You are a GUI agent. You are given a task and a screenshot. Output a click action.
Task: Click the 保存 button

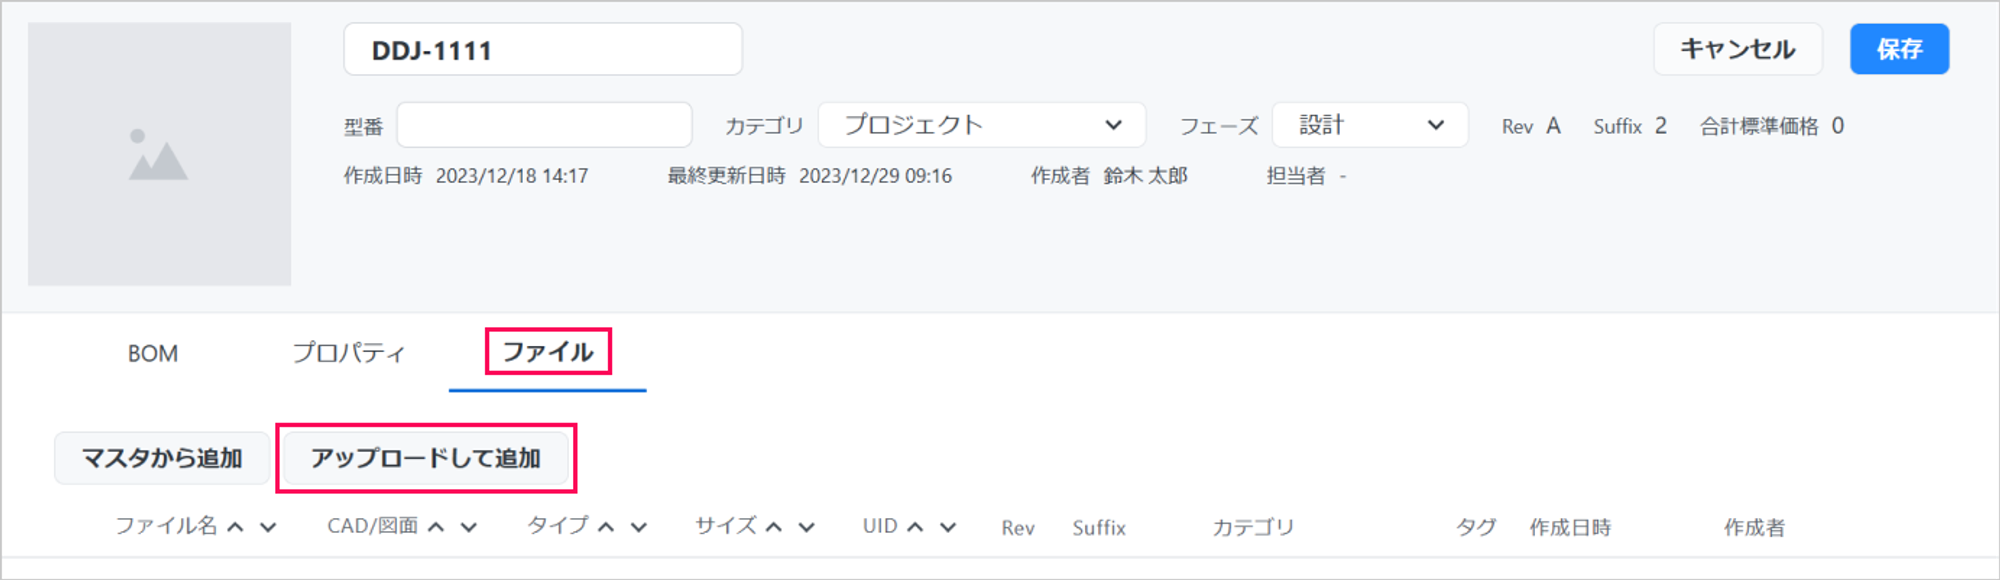(x=1898, y=49)
